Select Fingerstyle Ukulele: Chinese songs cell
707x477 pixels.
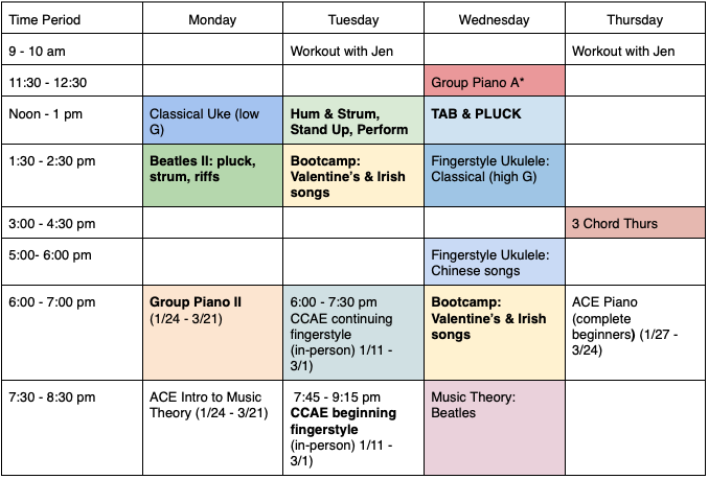494,262
